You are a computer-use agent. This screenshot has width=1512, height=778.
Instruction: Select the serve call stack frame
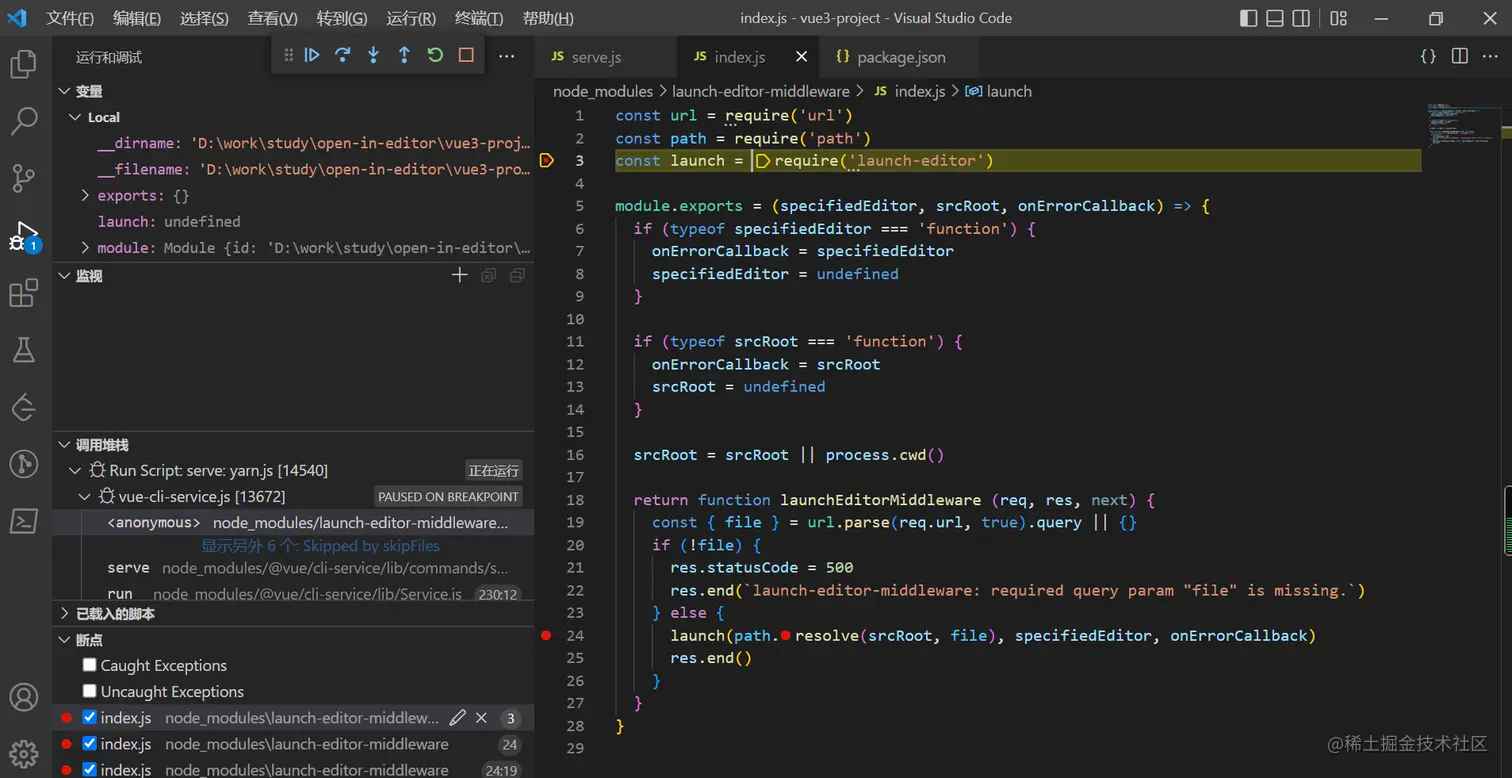[128, 568]
